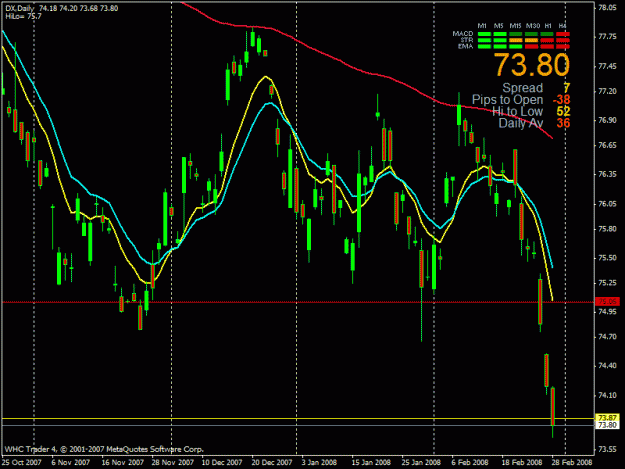Click the Daily Av value 36
The width and height of the screenshot is (625, 469).
pyautogui.click(x=564, y=123)
